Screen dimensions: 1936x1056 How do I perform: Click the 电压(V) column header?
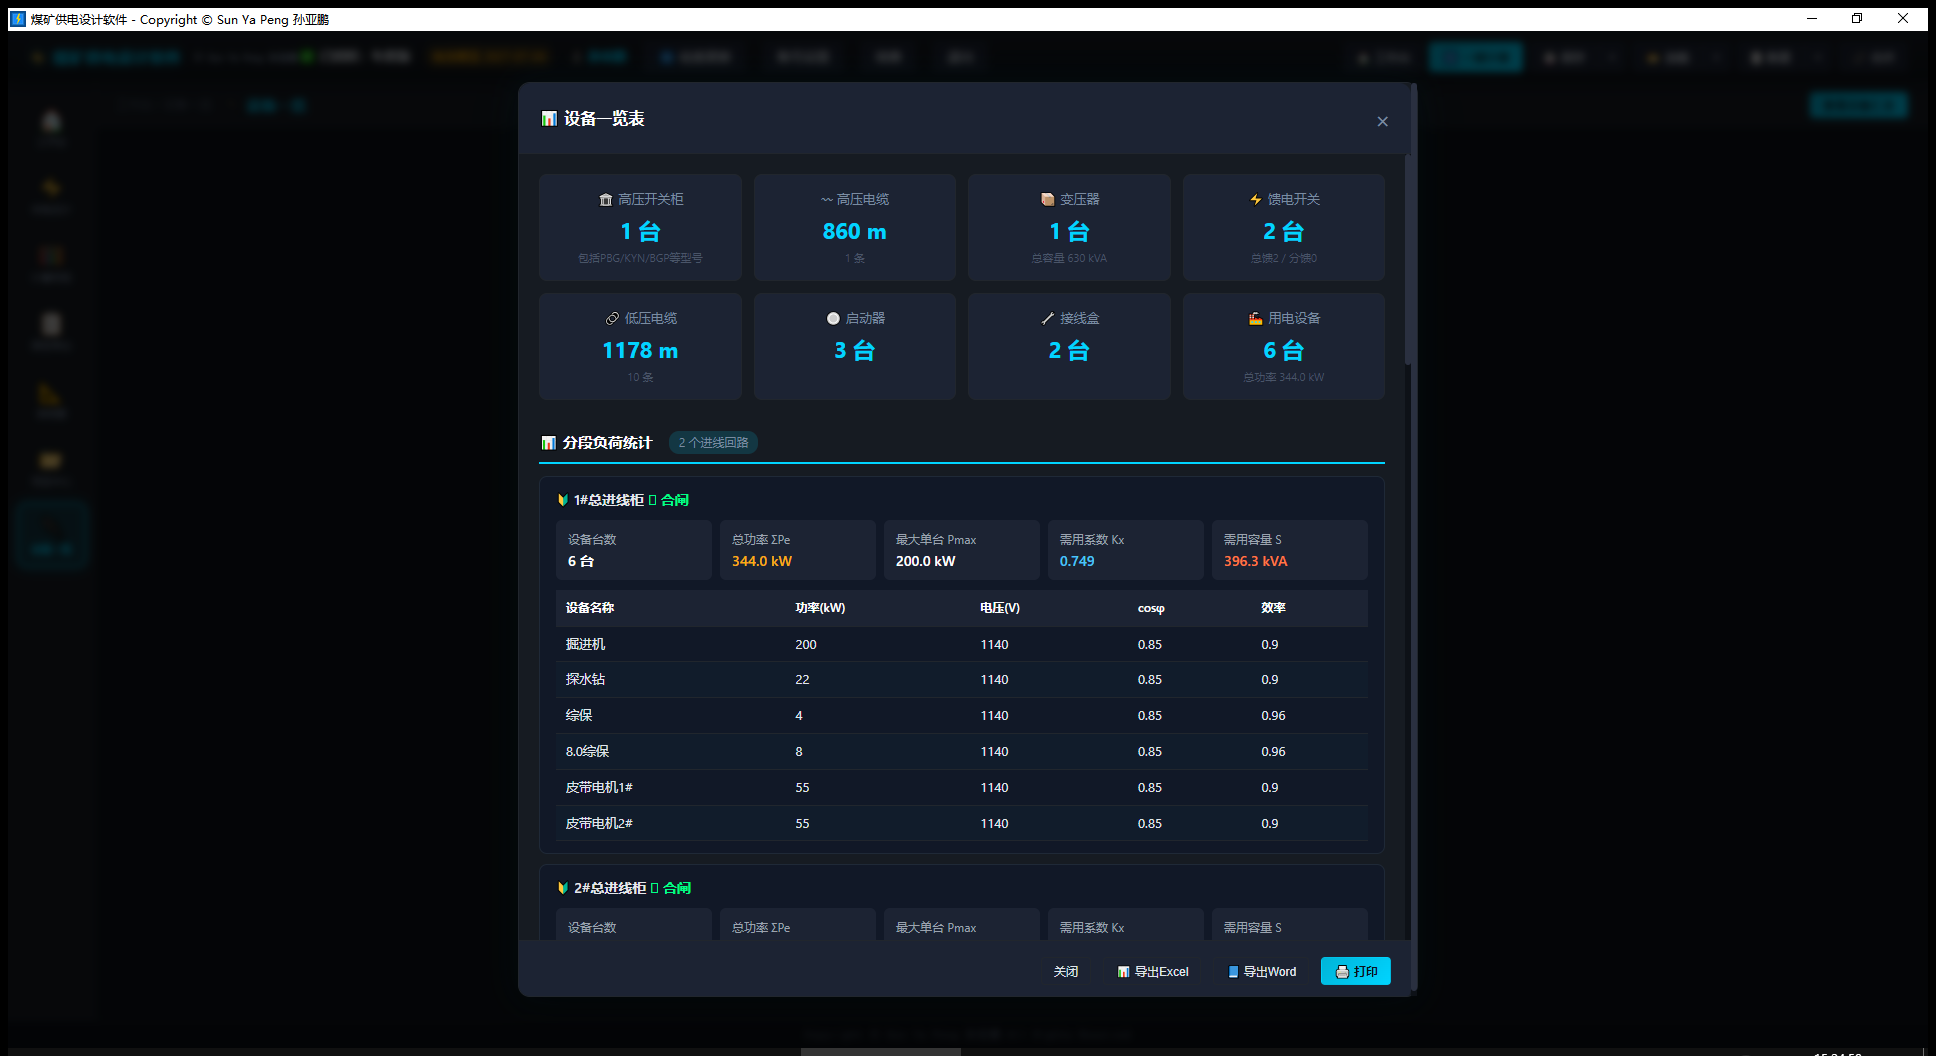click(1000, 608)
